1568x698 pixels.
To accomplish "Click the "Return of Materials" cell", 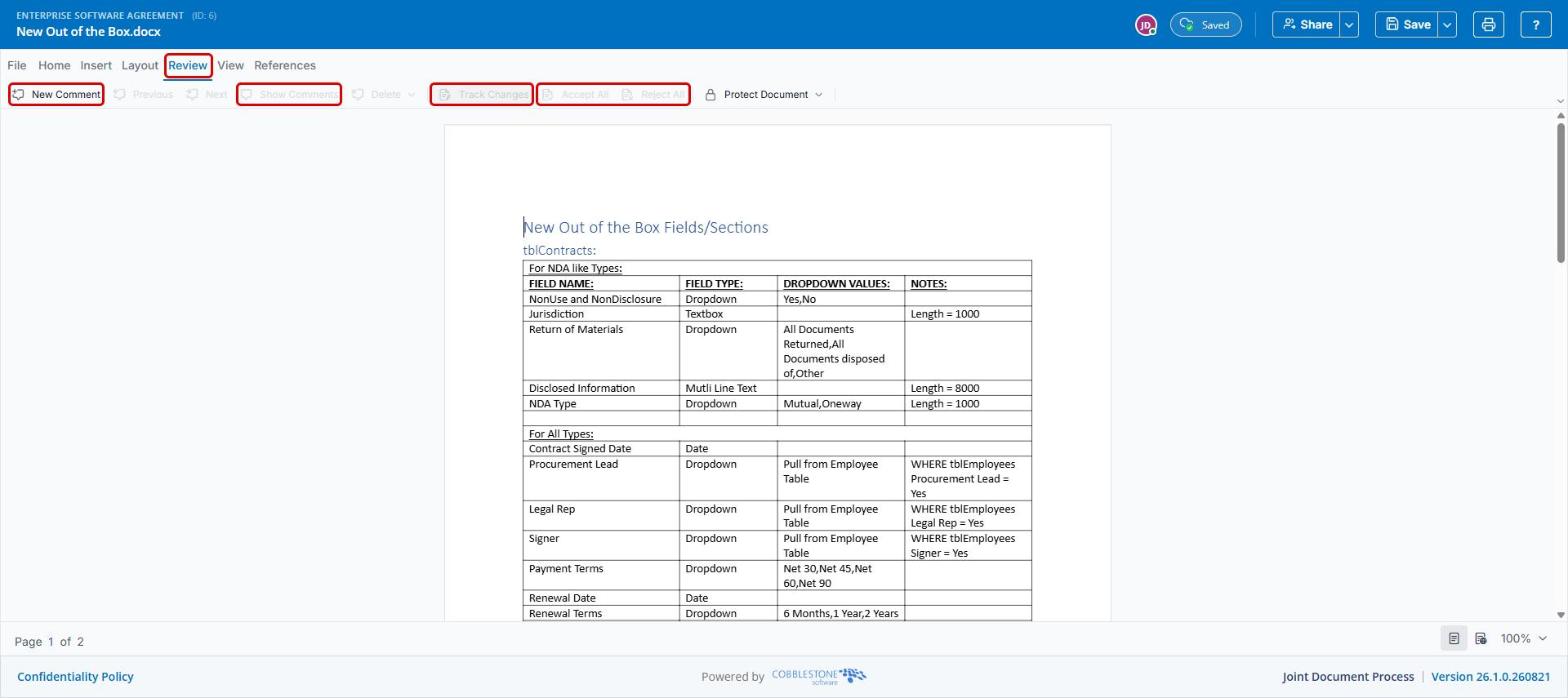I will [x=601, y=351].
